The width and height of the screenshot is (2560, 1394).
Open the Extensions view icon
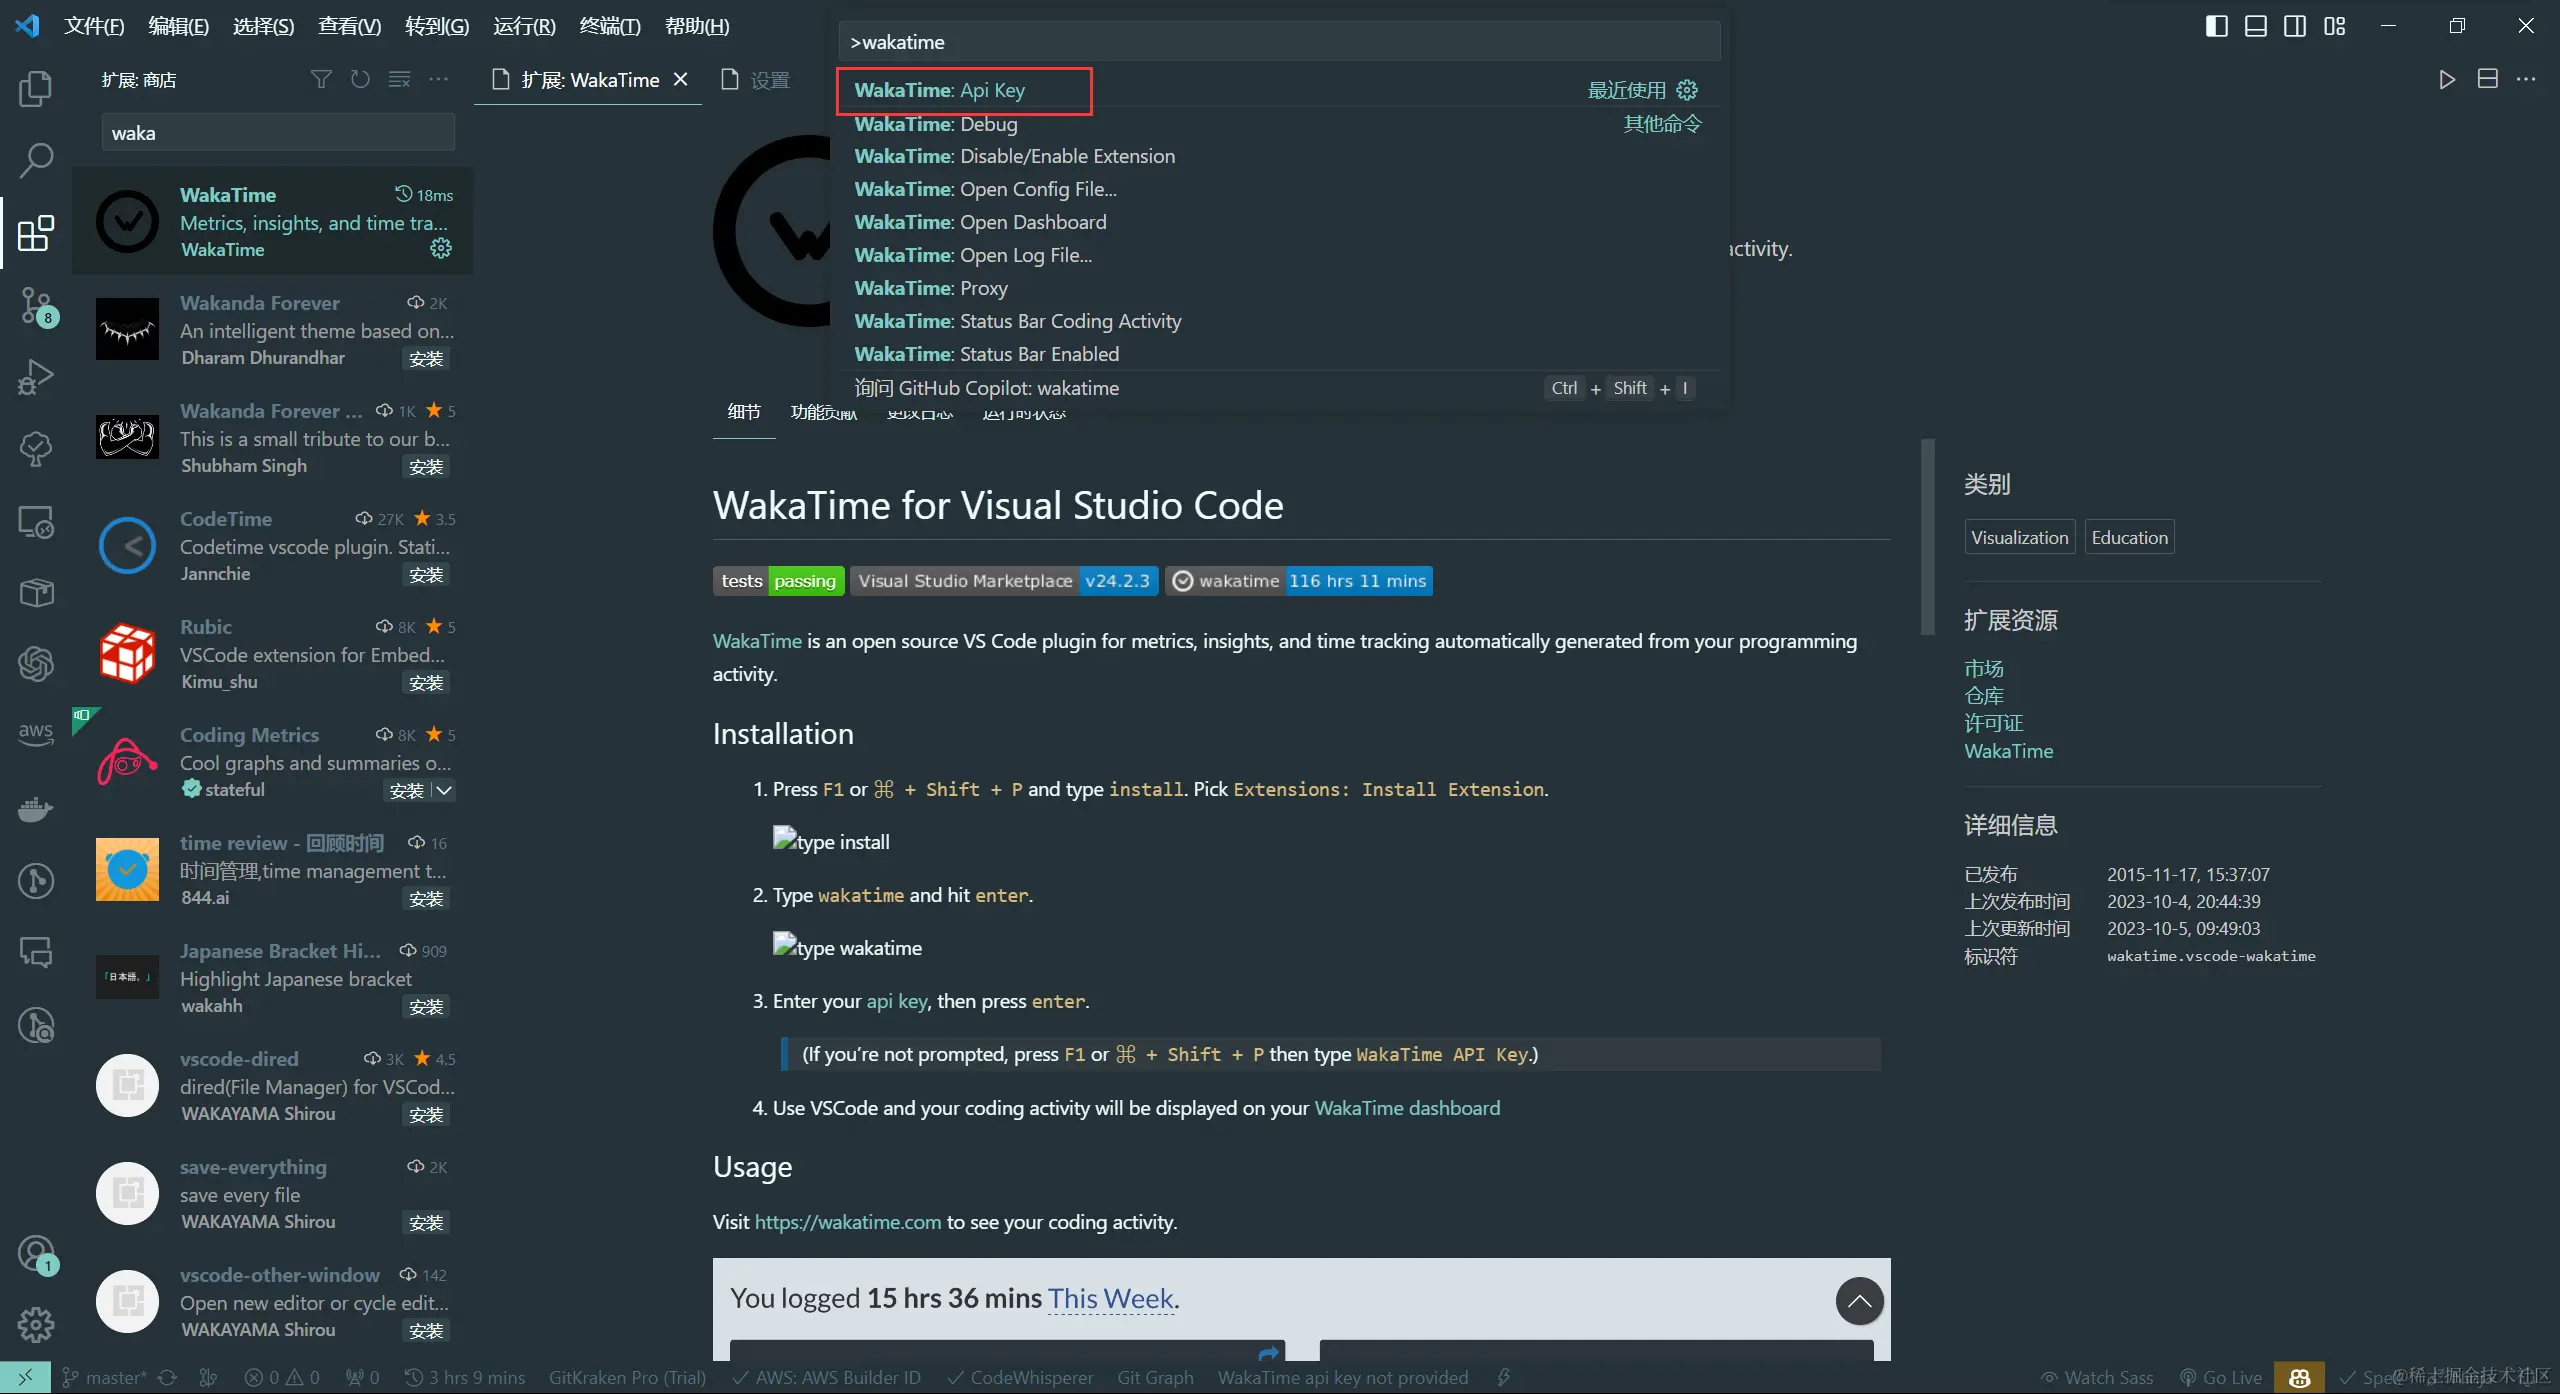click(36, 233)
